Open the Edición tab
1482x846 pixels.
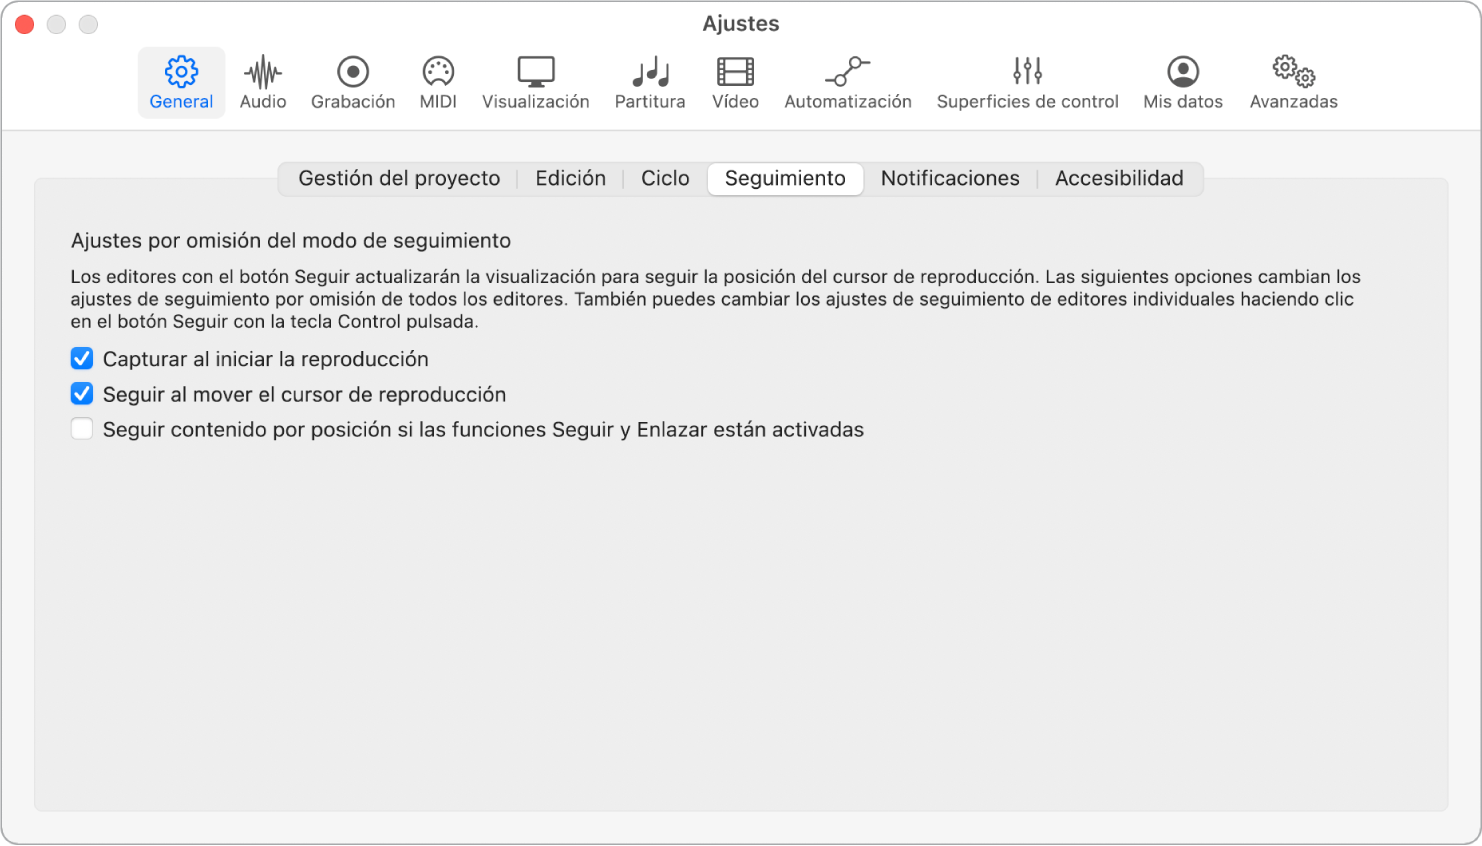(x=570, y=178)
